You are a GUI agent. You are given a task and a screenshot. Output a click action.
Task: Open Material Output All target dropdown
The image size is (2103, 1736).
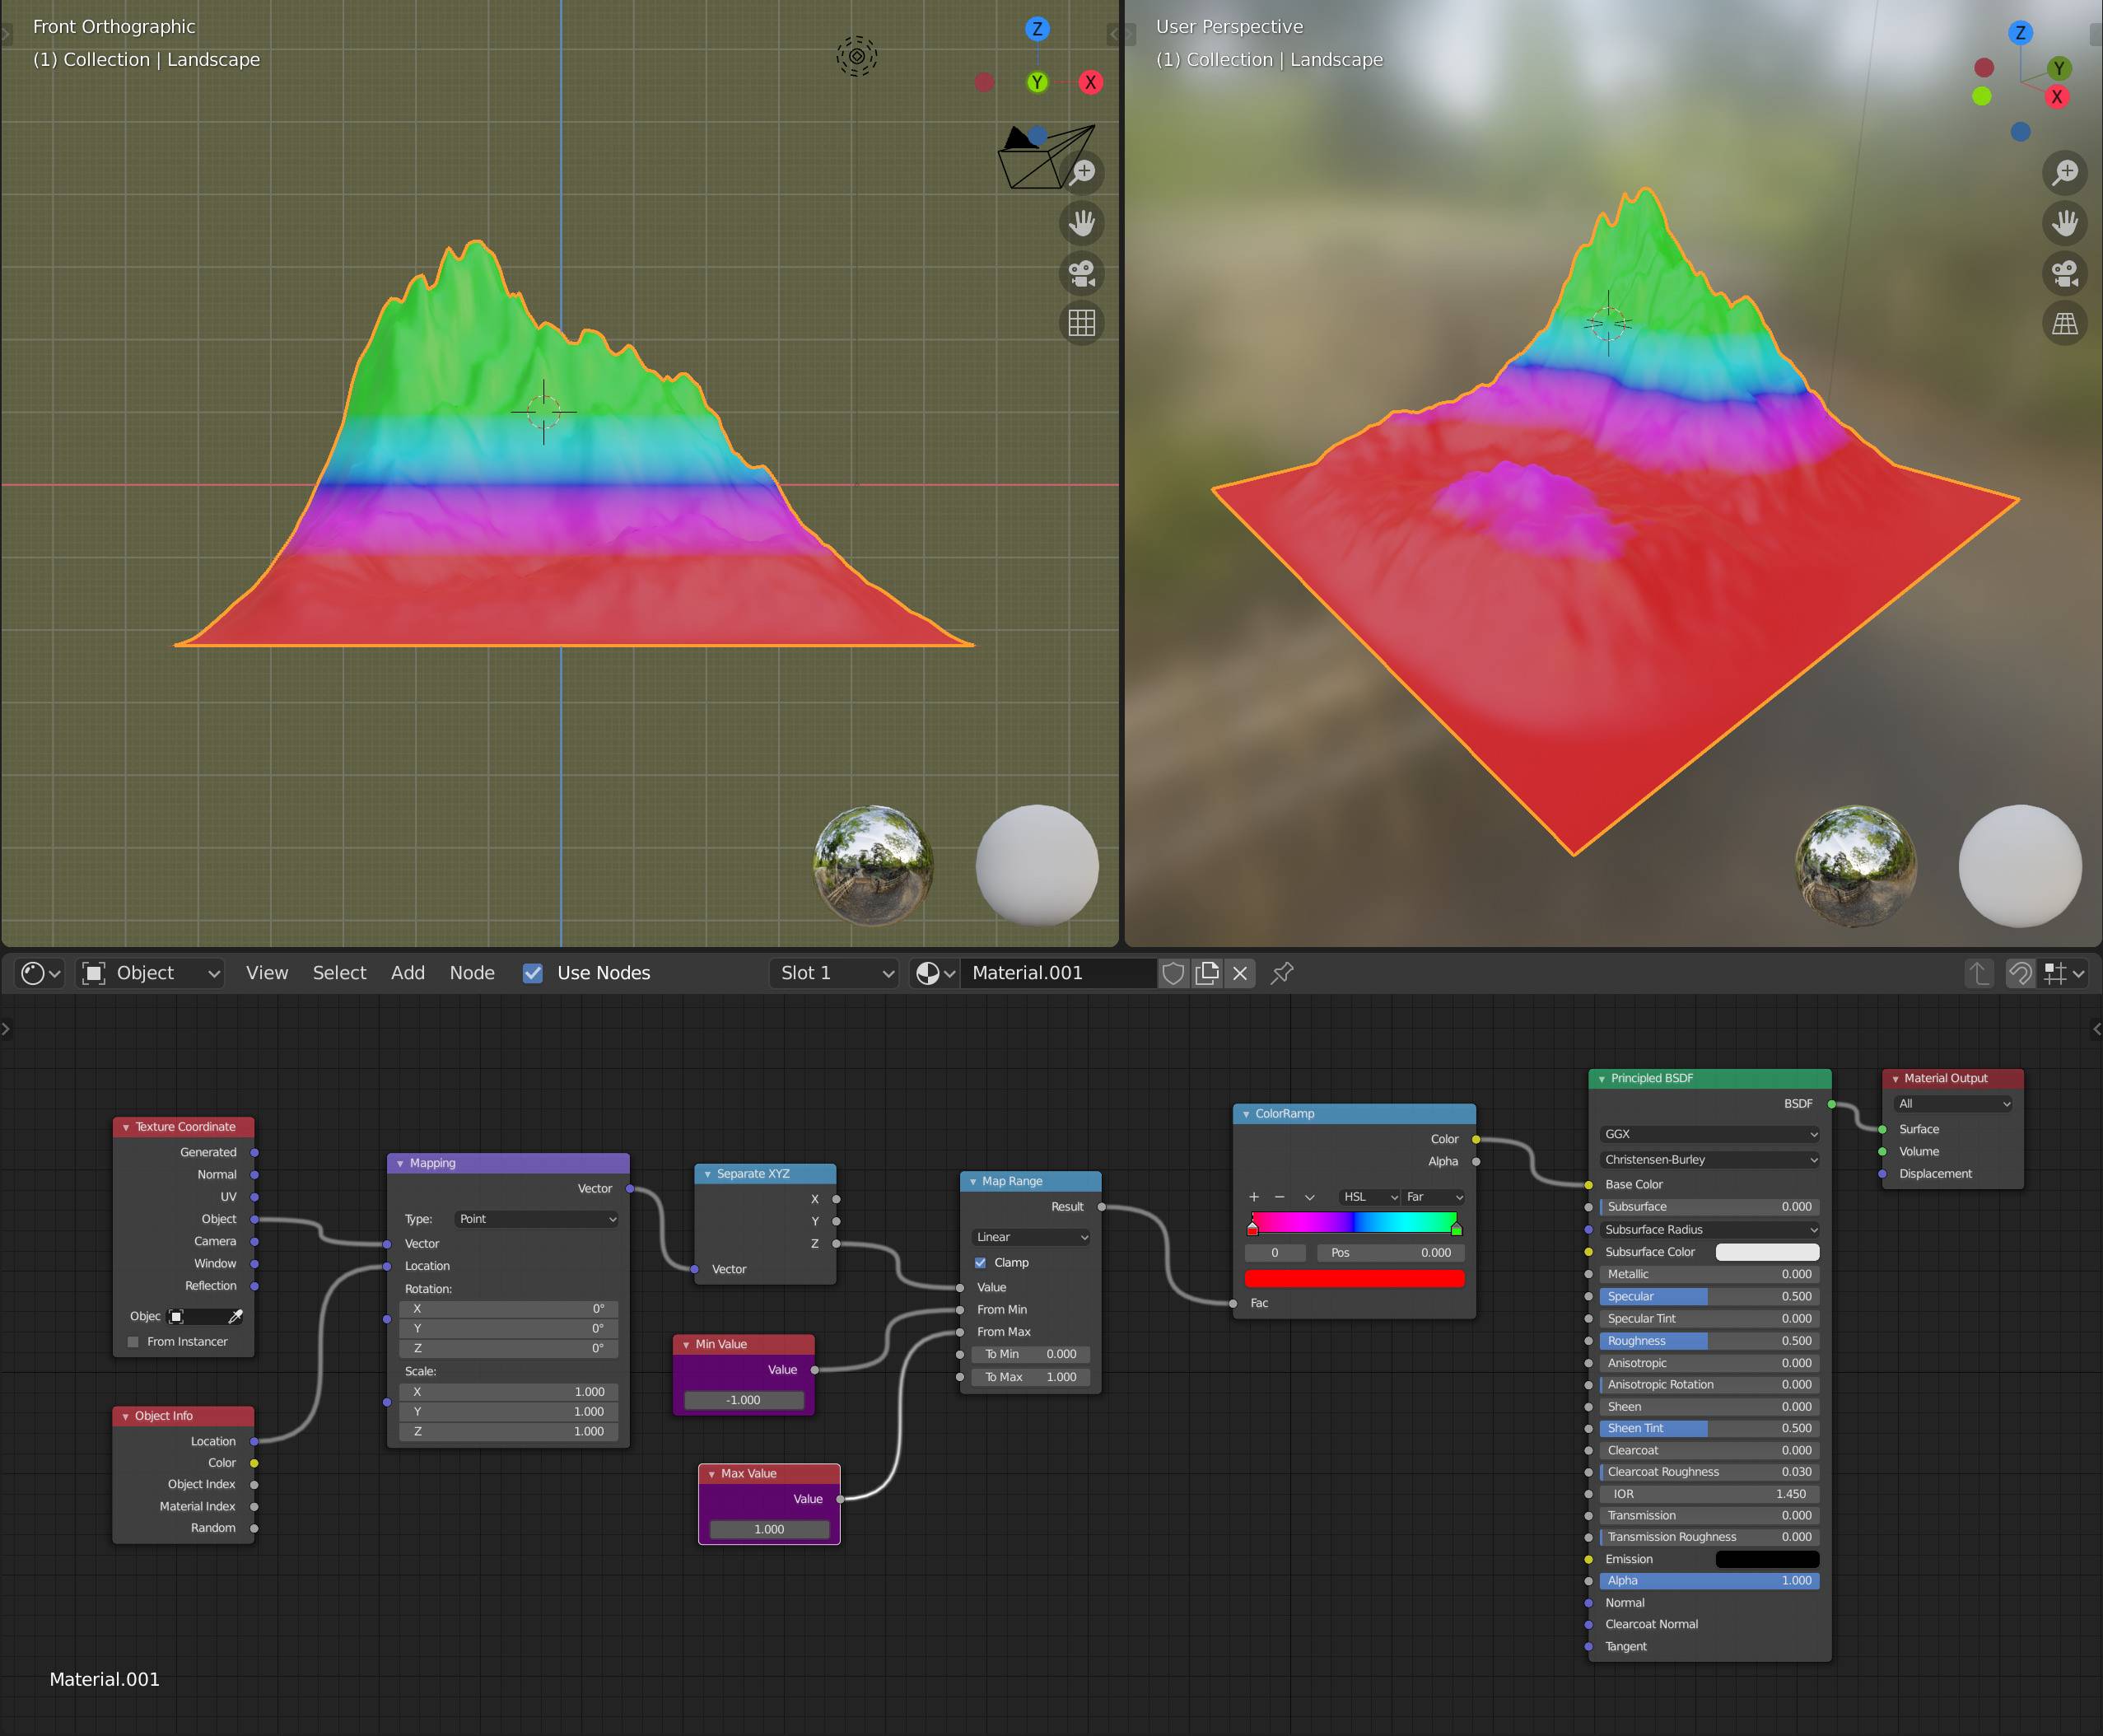pyautogui.click(x=1953, y=1104)
